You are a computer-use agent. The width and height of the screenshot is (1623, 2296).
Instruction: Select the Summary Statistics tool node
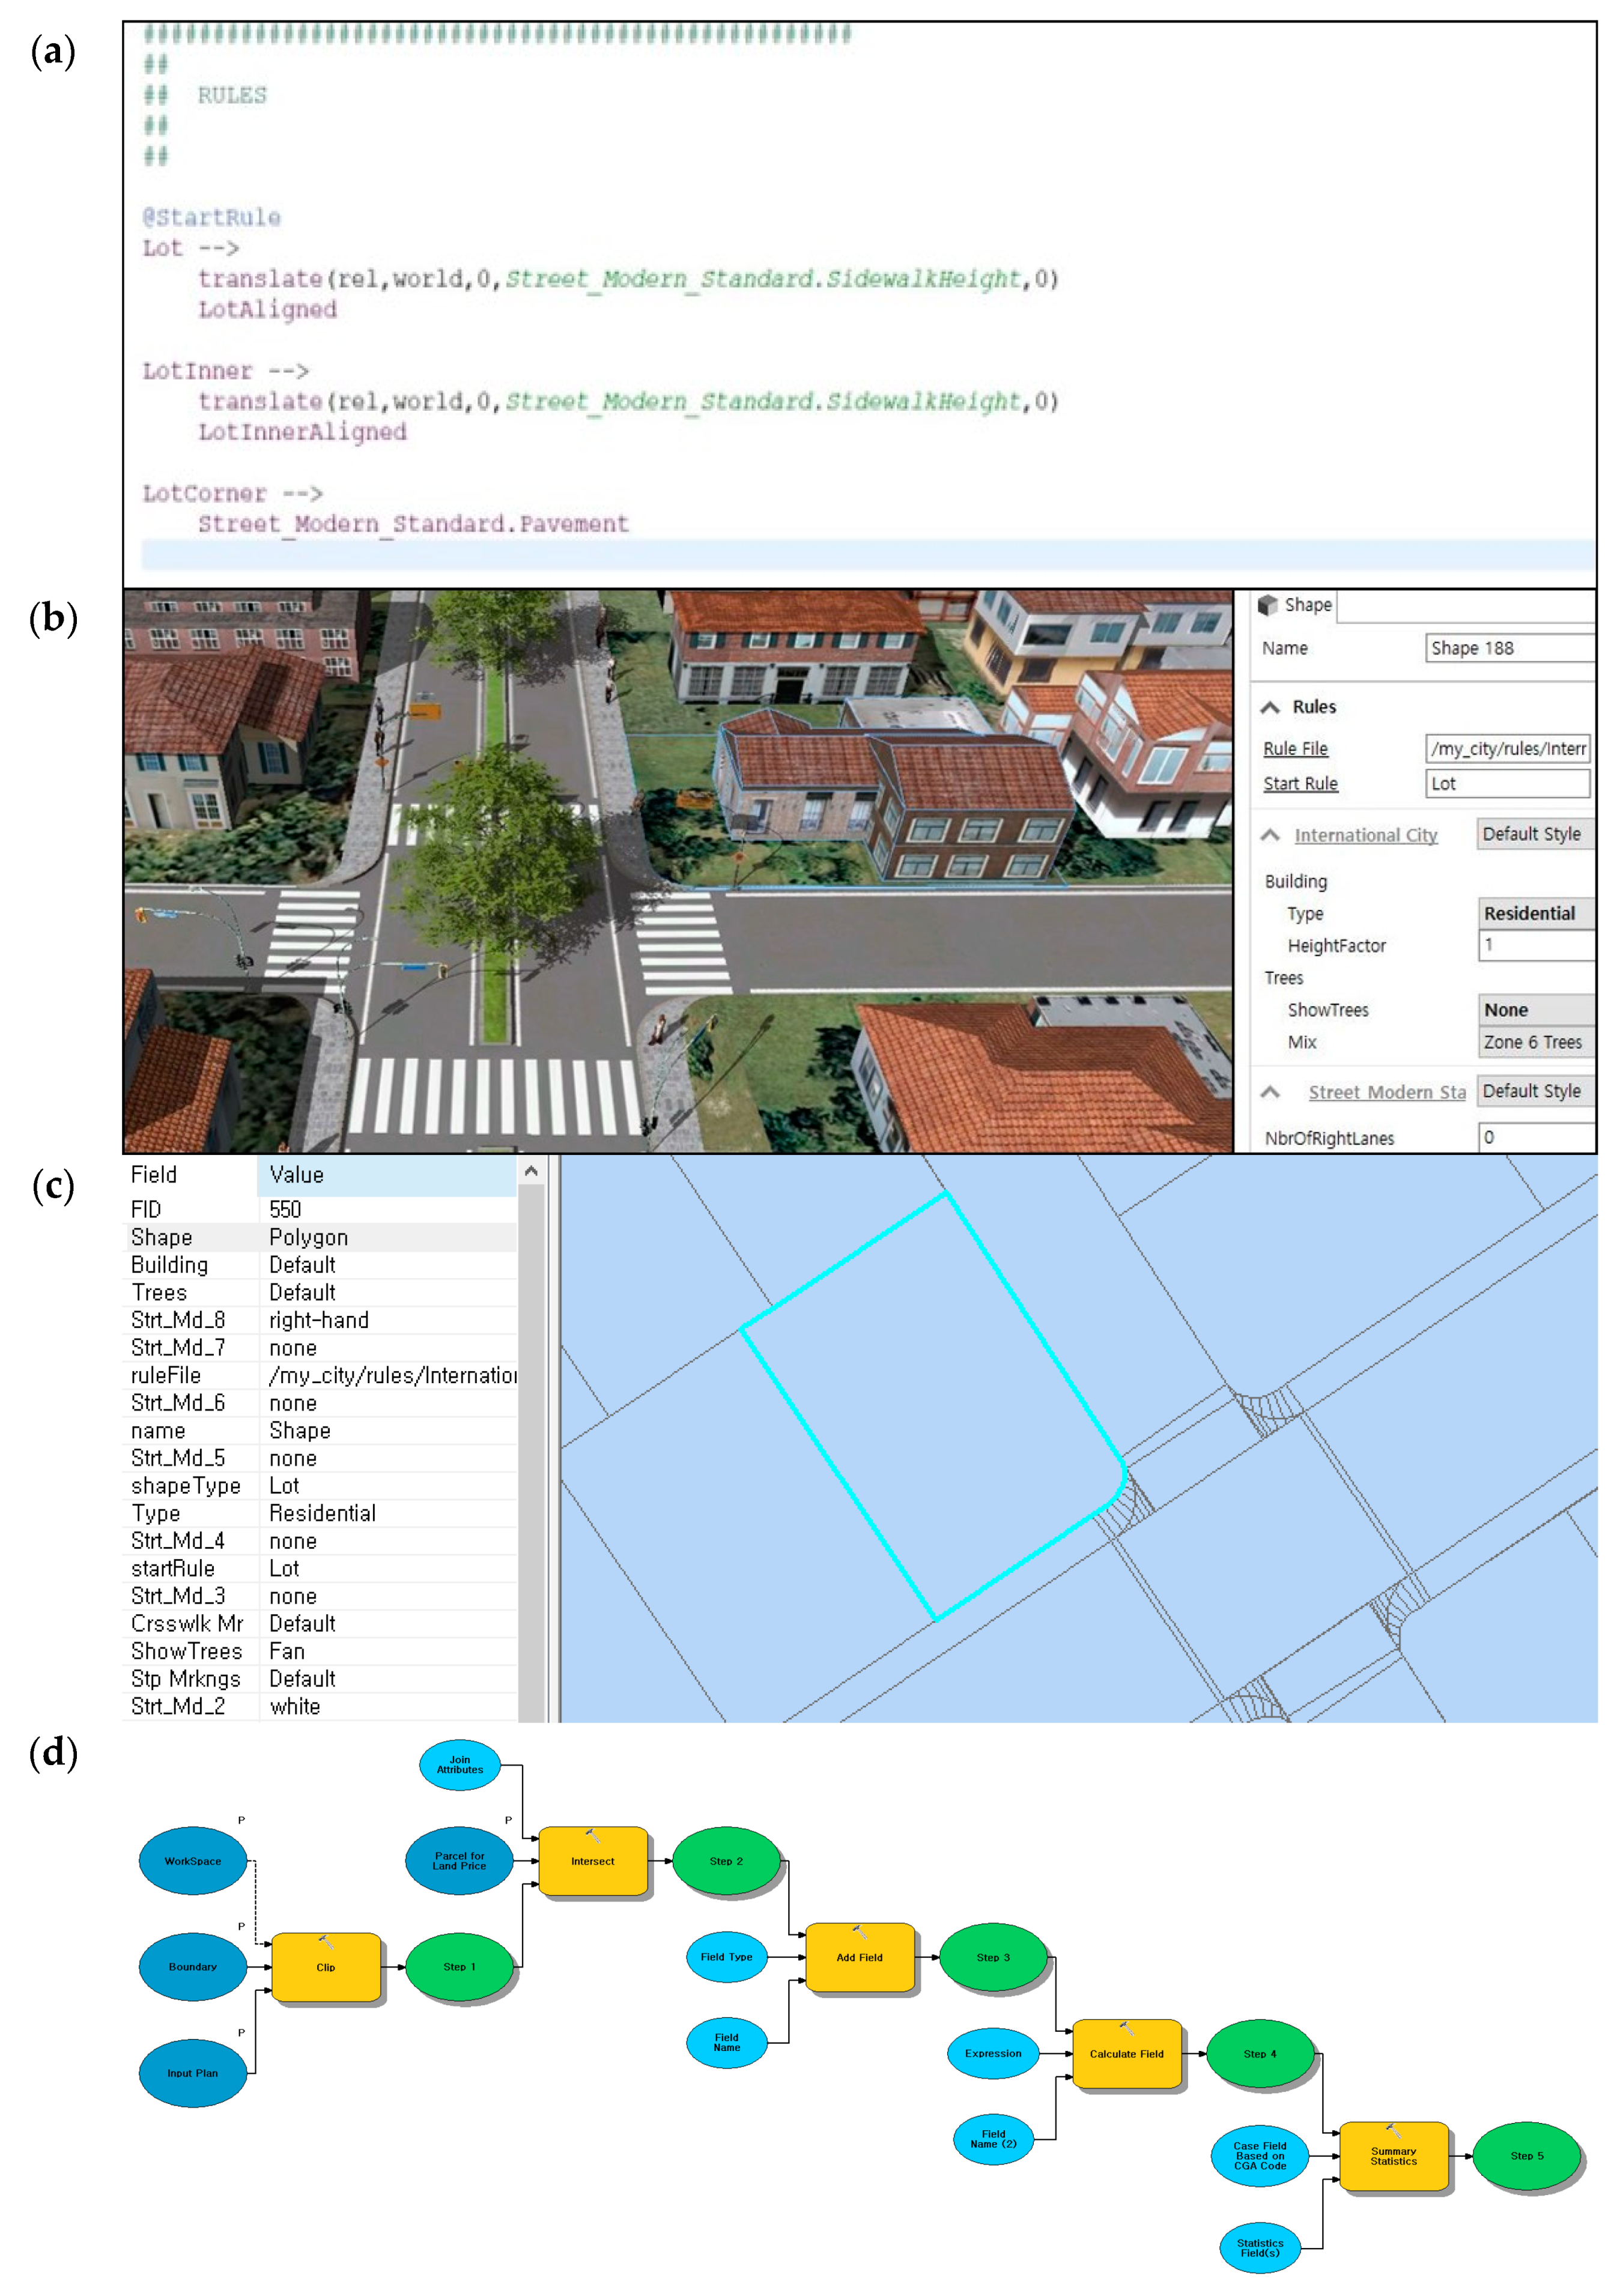click(1393, 2156)
